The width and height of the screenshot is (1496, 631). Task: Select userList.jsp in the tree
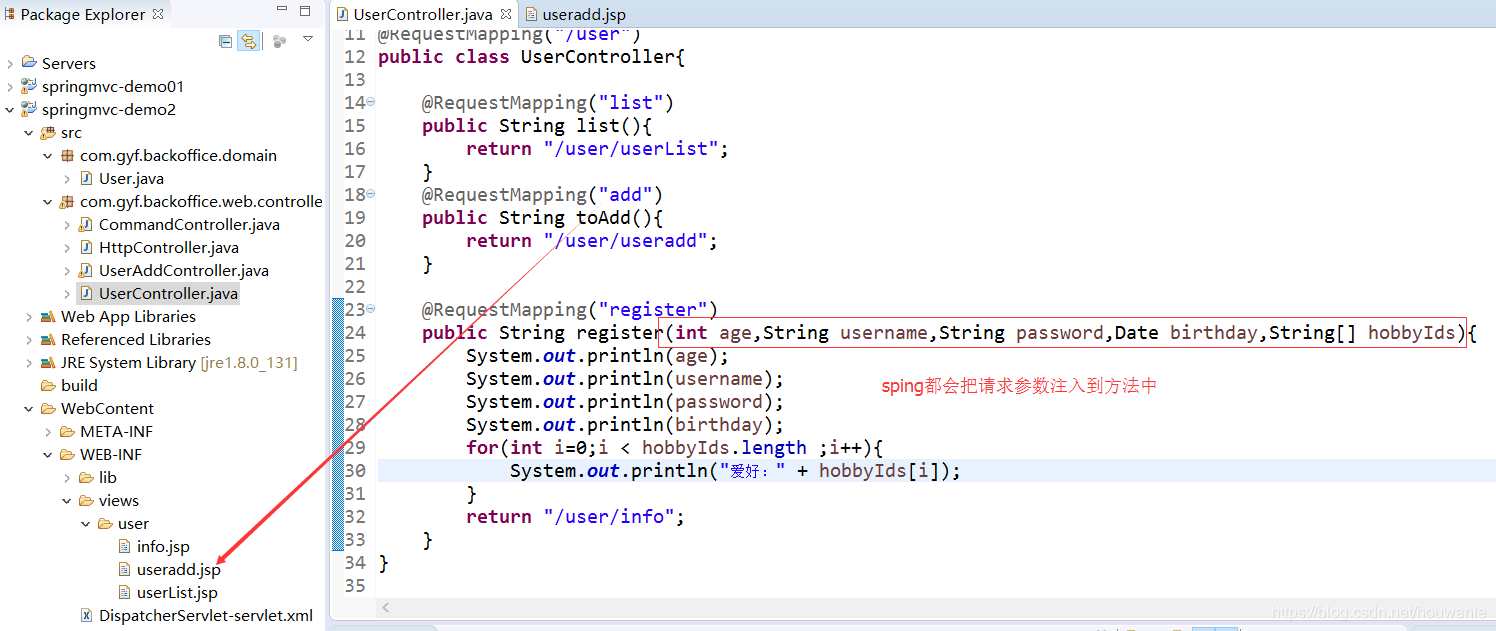click(177, 592)
